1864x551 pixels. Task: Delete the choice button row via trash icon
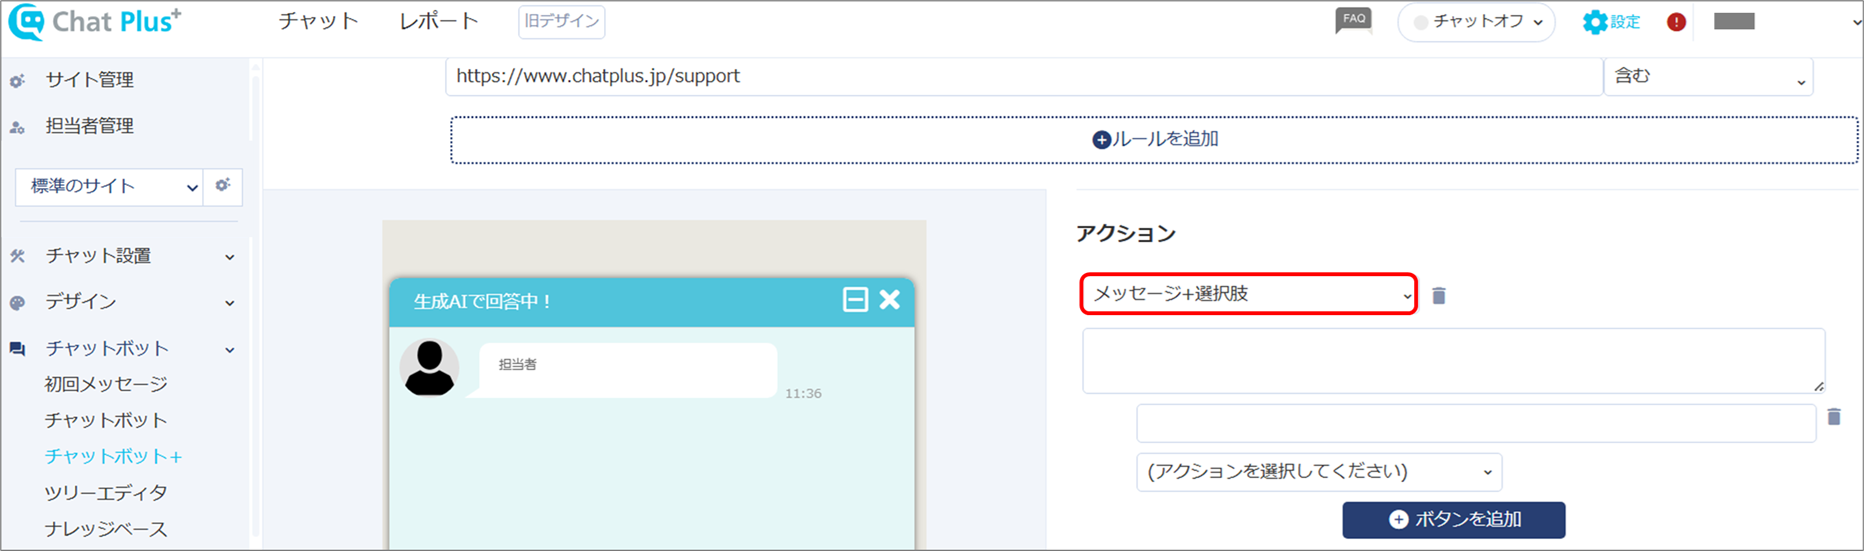click(x=1834, y=417)
